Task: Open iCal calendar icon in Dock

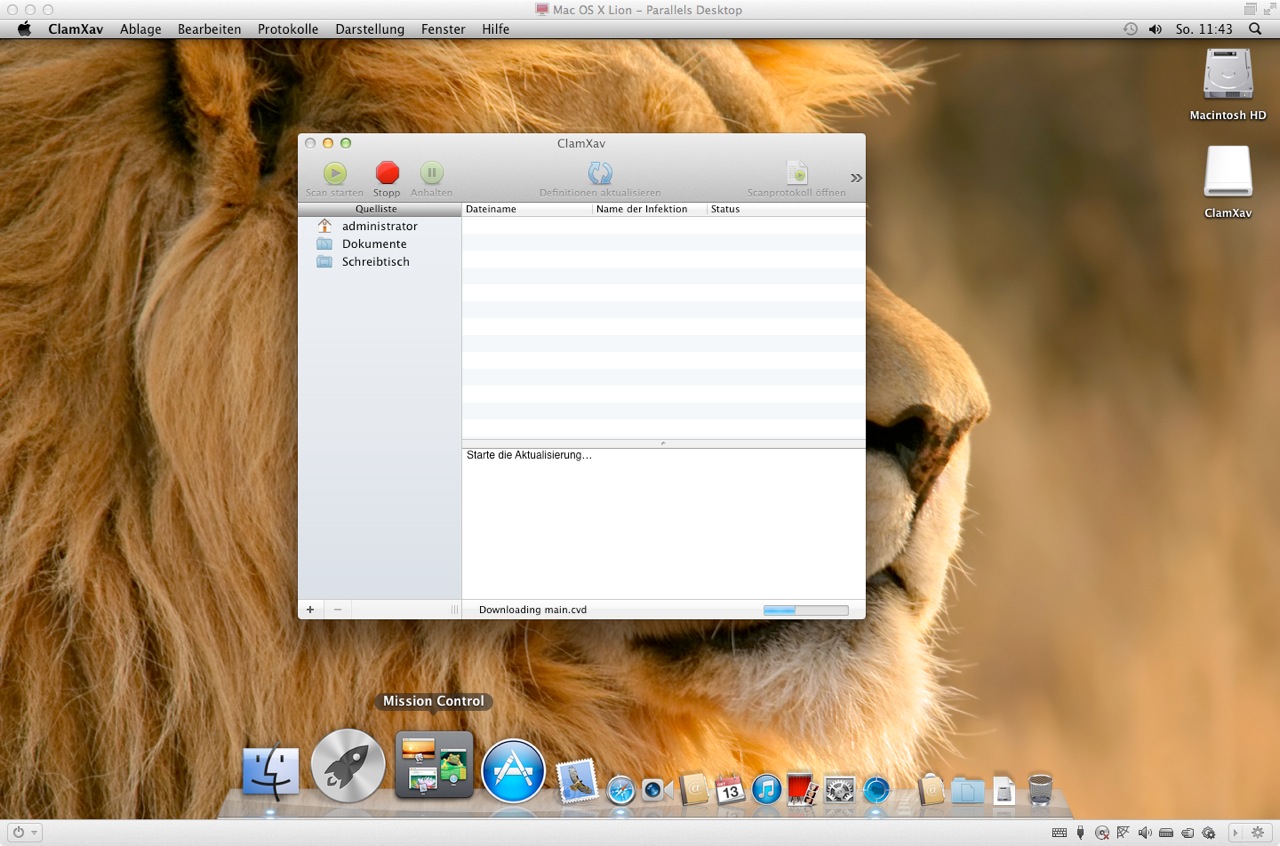Action: [730, 789]
